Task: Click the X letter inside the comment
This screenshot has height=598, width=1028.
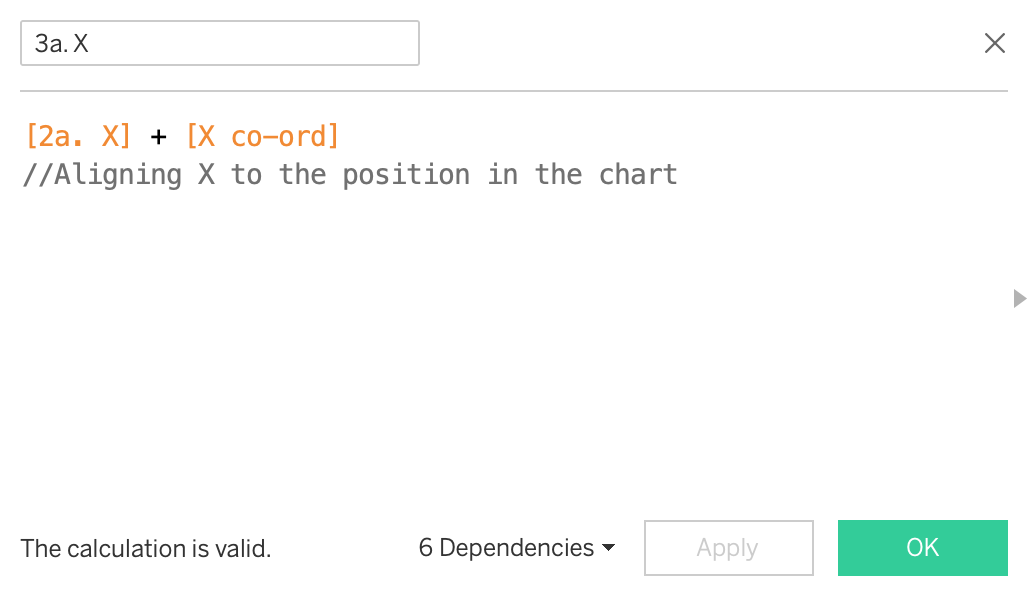Action: pyautogui.click(x=206, y=175)
